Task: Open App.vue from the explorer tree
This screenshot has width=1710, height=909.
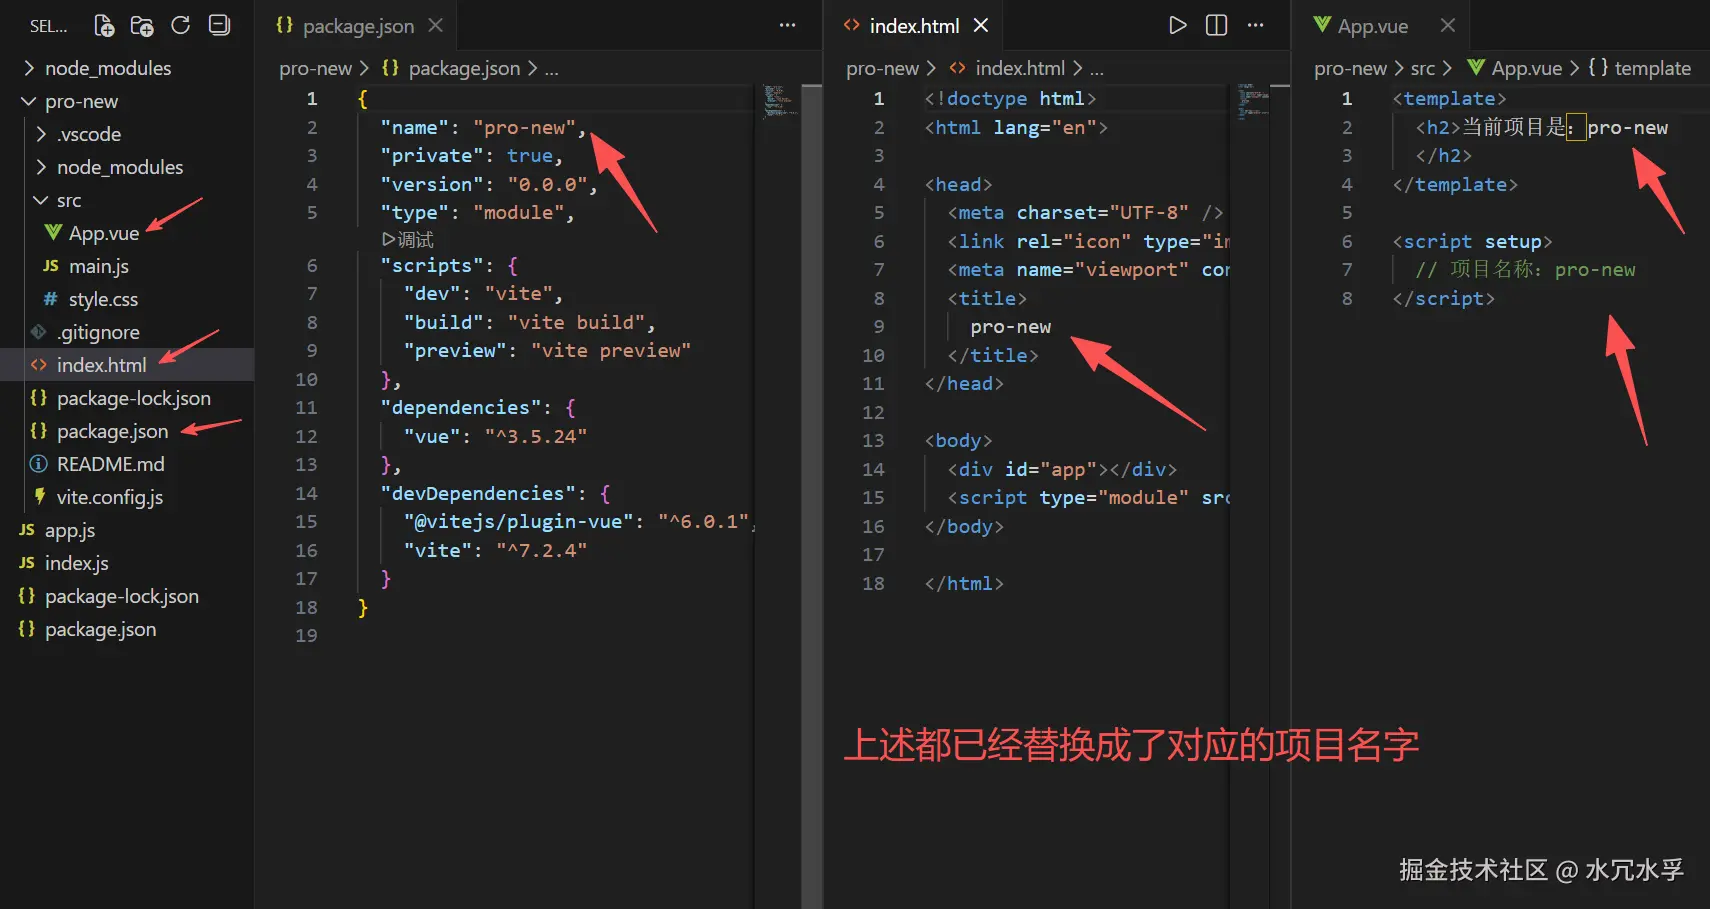Action: tap(127, 233)
